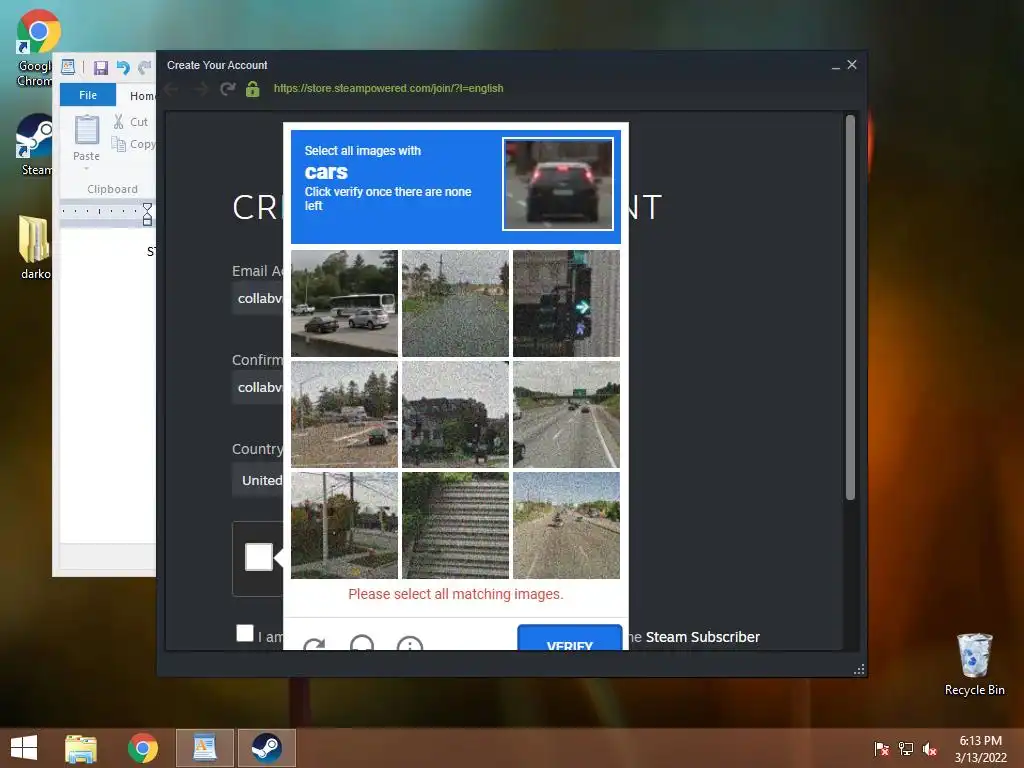Click the Redo arrow in WordPad
Image resolution: width=1024 pixels, height=768 pixels.
coord(144,67)
